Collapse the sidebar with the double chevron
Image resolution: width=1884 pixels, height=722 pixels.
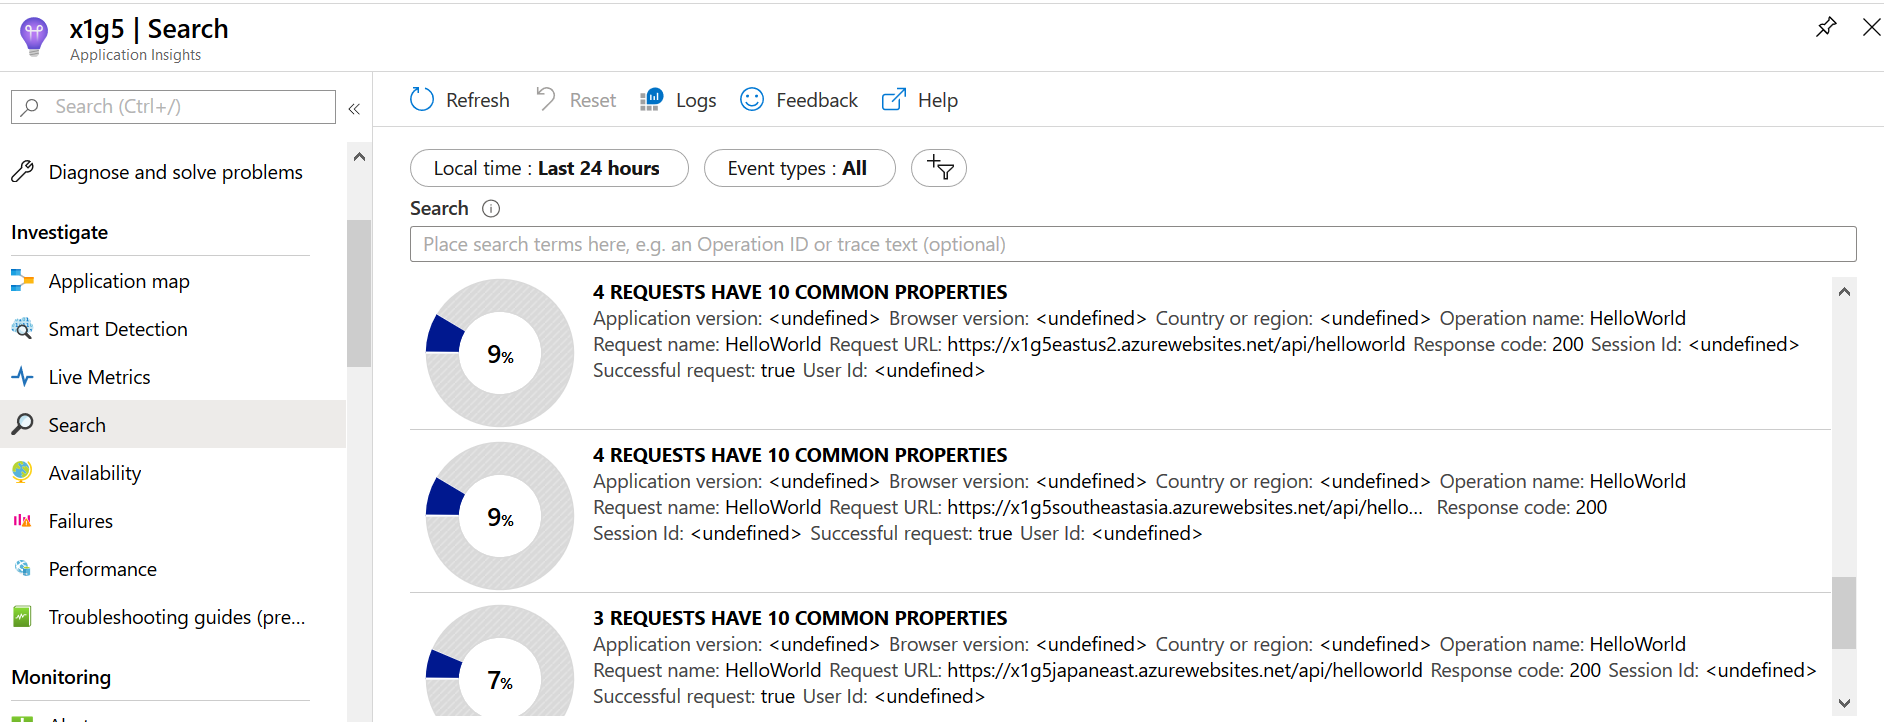pos(354,108)
